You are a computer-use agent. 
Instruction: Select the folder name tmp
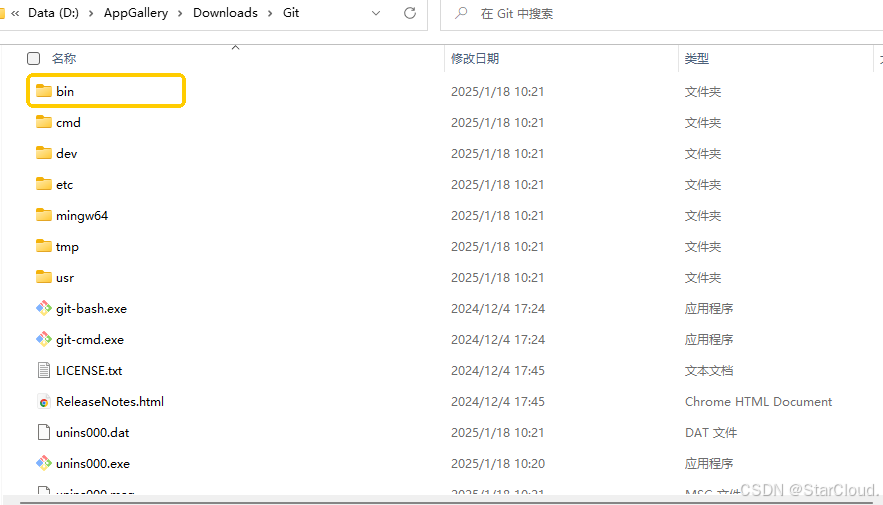click(67, 247)
